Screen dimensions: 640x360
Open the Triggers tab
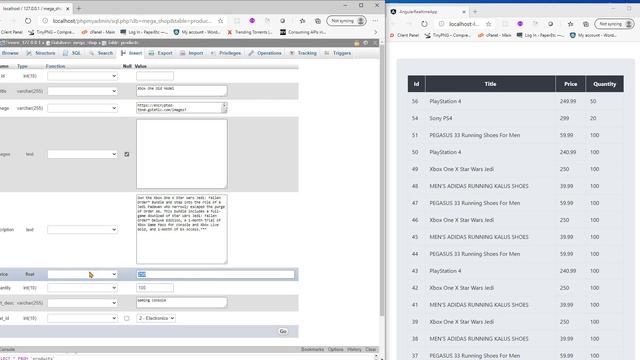338,53
